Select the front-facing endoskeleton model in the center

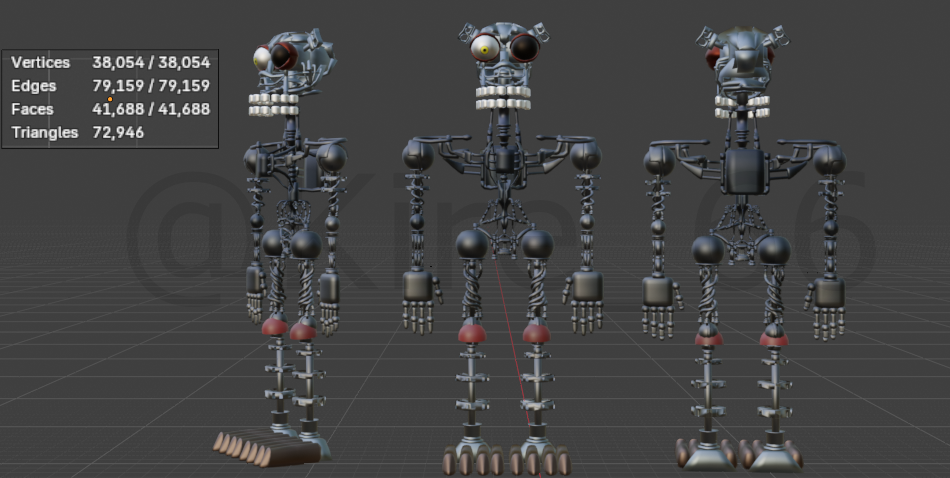pyautogui.click(x=502, y=248)
